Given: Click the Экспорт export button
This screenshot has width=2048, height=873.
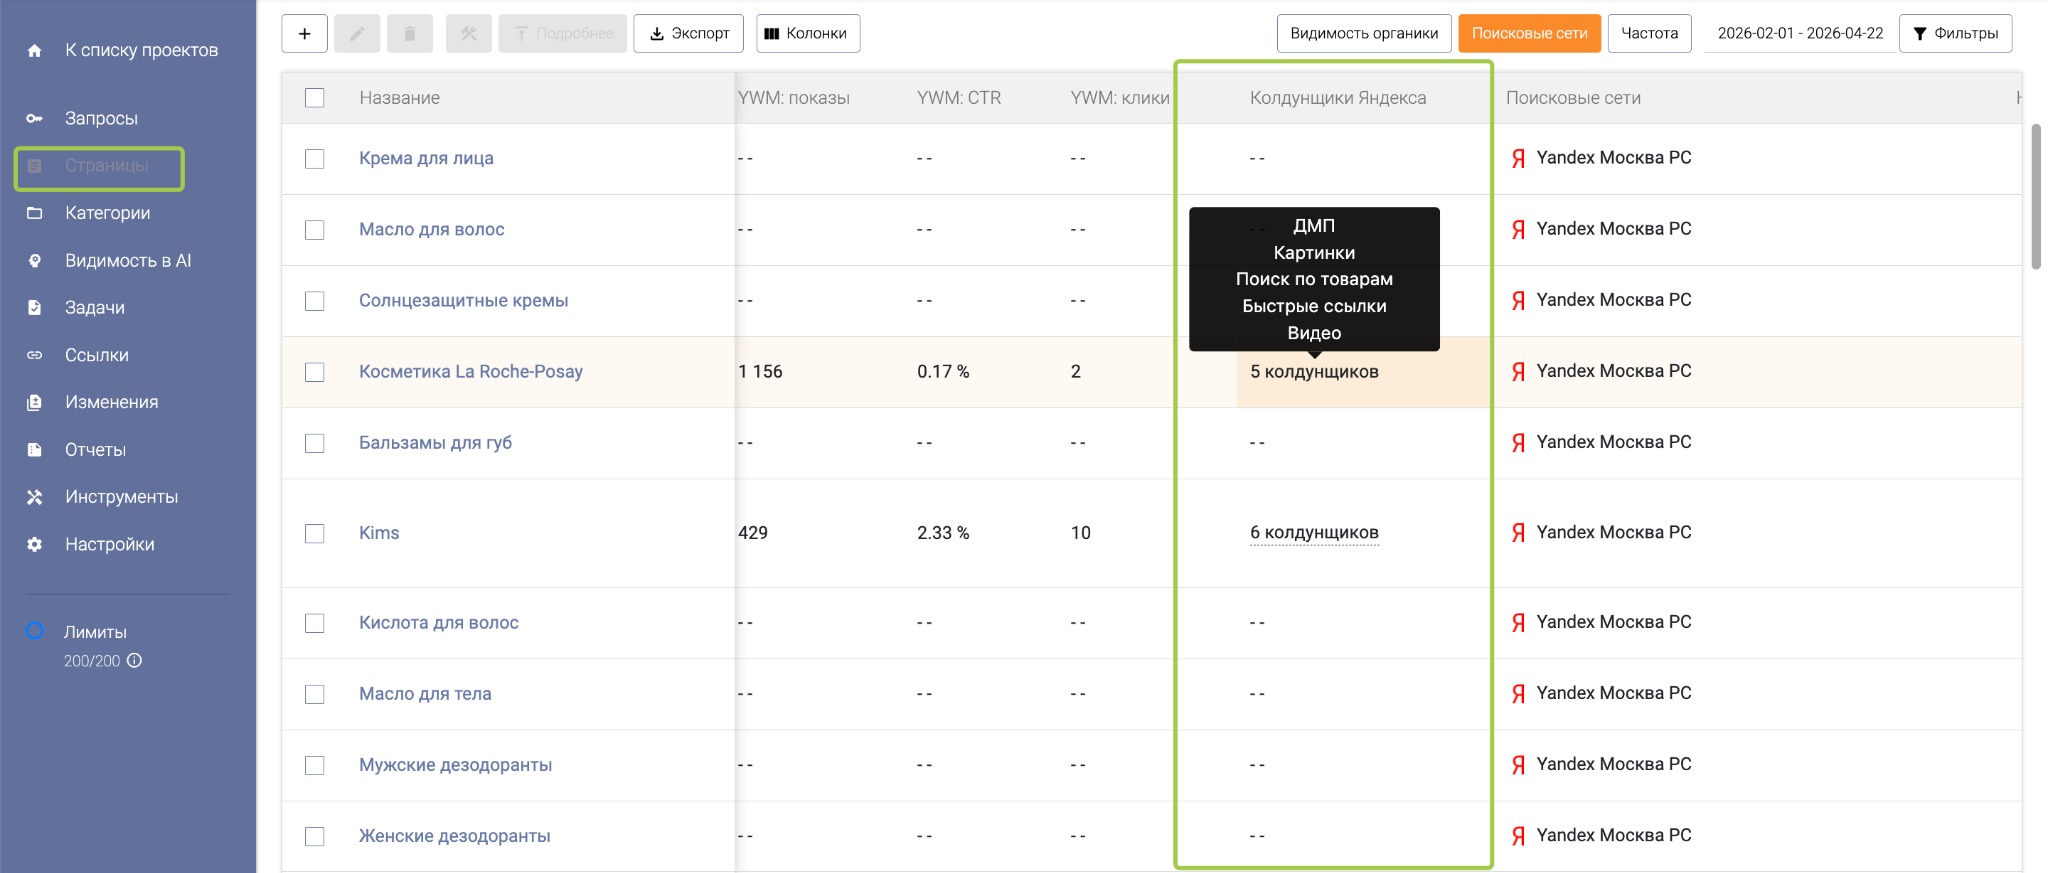Looking at the screenshot, I should [689, 33].
